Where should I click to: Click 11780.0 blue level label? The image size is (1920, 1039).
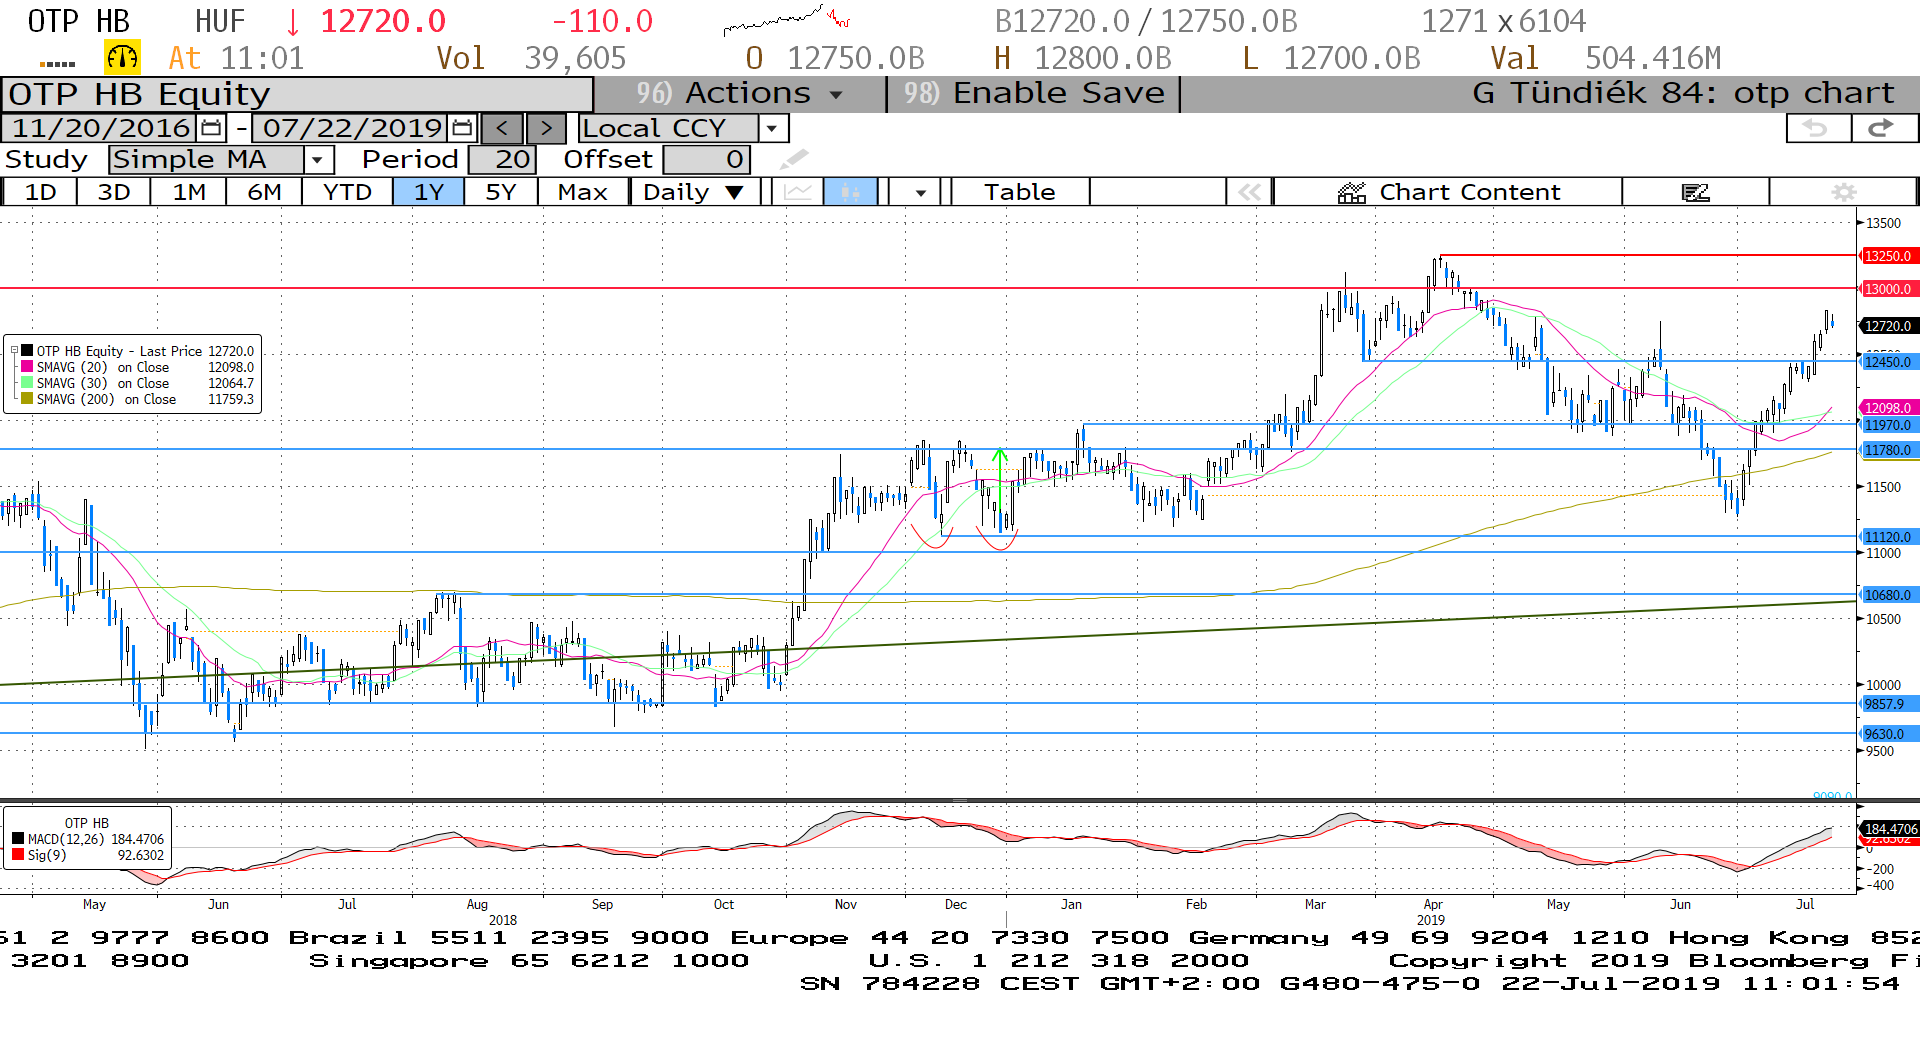tap(1888, 450)
